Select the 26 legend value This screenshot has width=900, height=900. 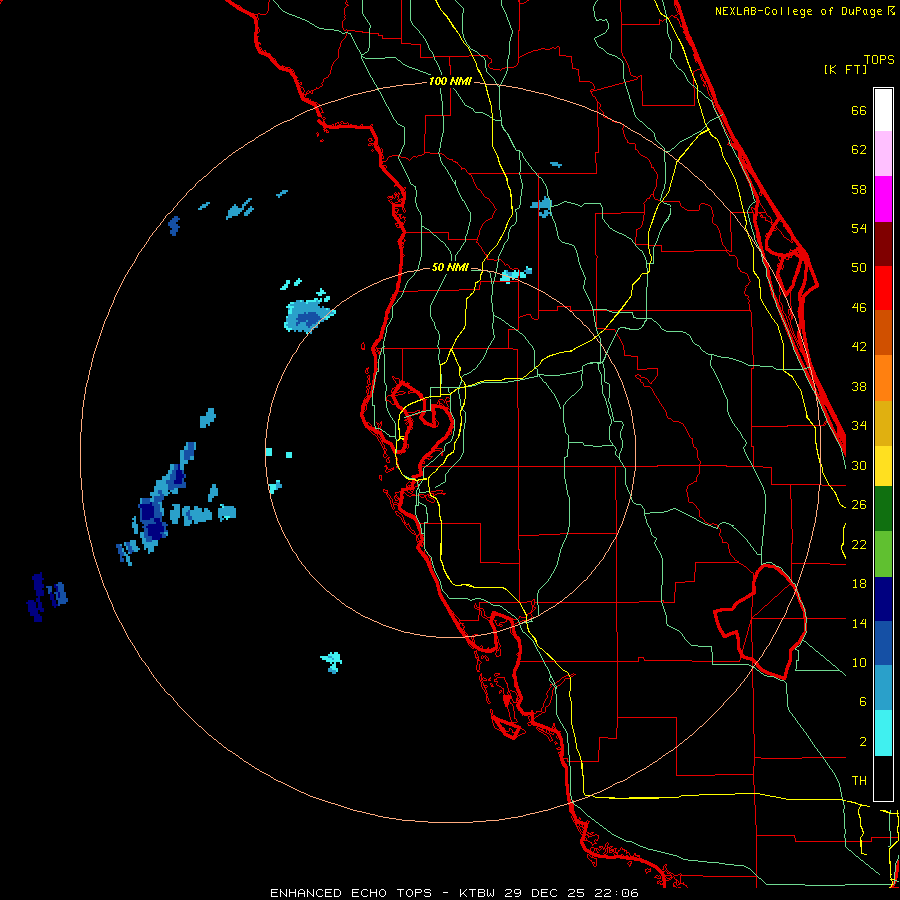click(859, 505)
